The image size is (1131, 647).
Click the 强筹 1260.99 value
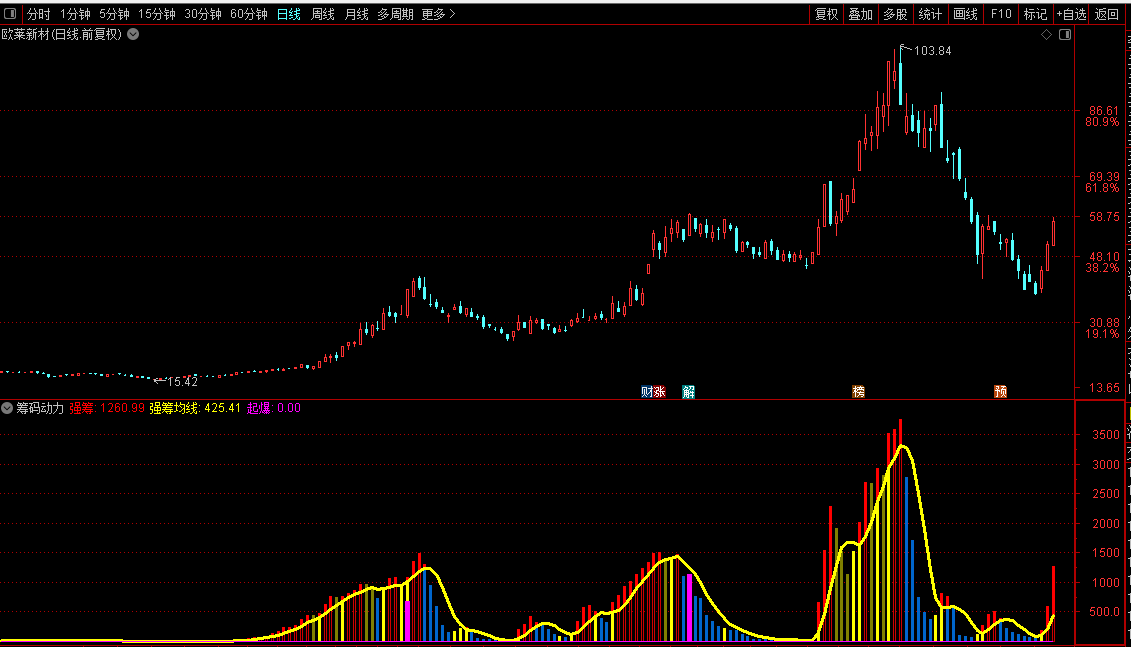107,408
